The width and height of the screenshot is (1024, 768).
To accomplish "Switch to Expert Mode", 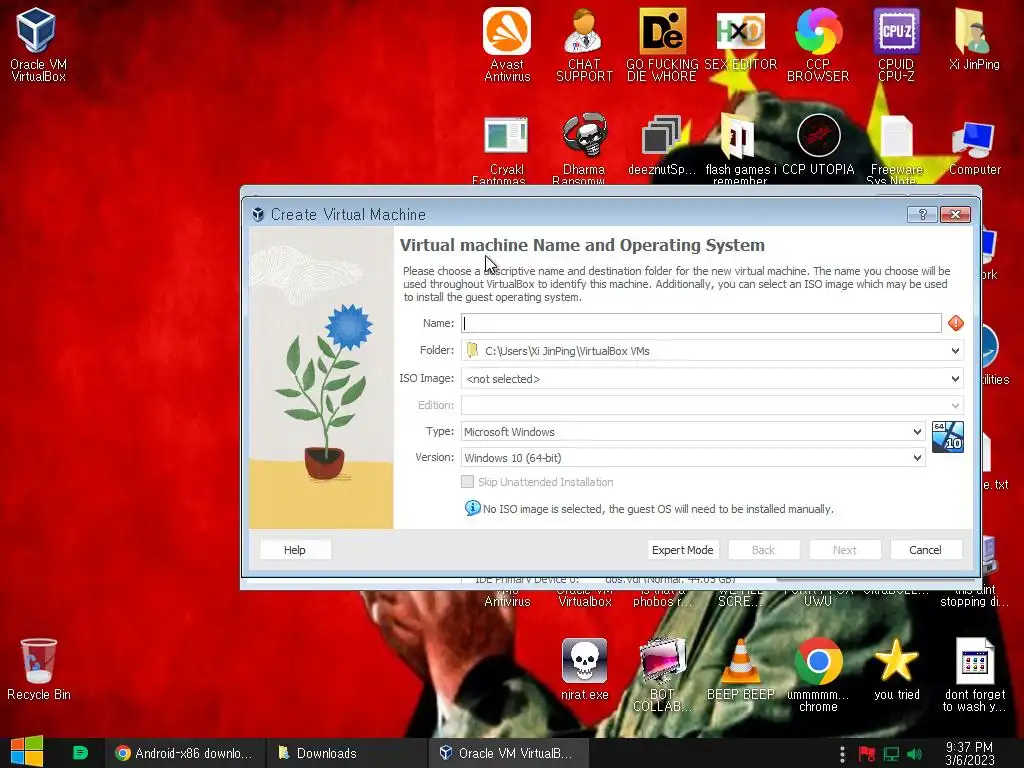I will coord(682,550).
